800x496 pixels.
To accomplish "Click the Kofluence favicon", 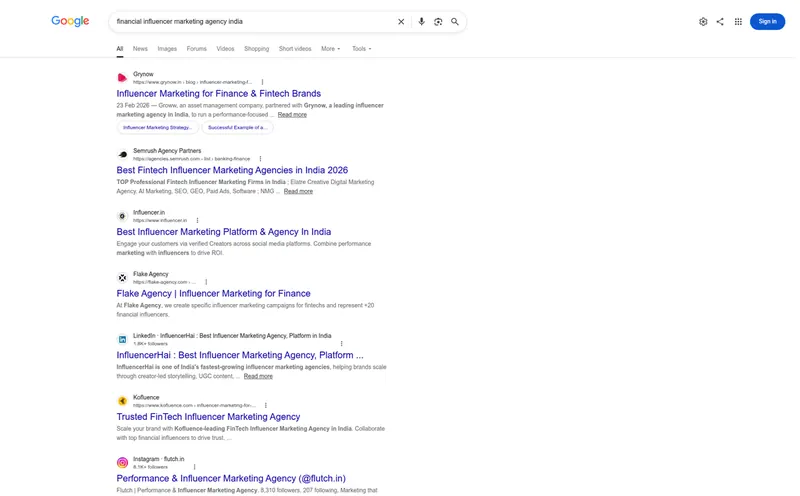I will (122, 401).
